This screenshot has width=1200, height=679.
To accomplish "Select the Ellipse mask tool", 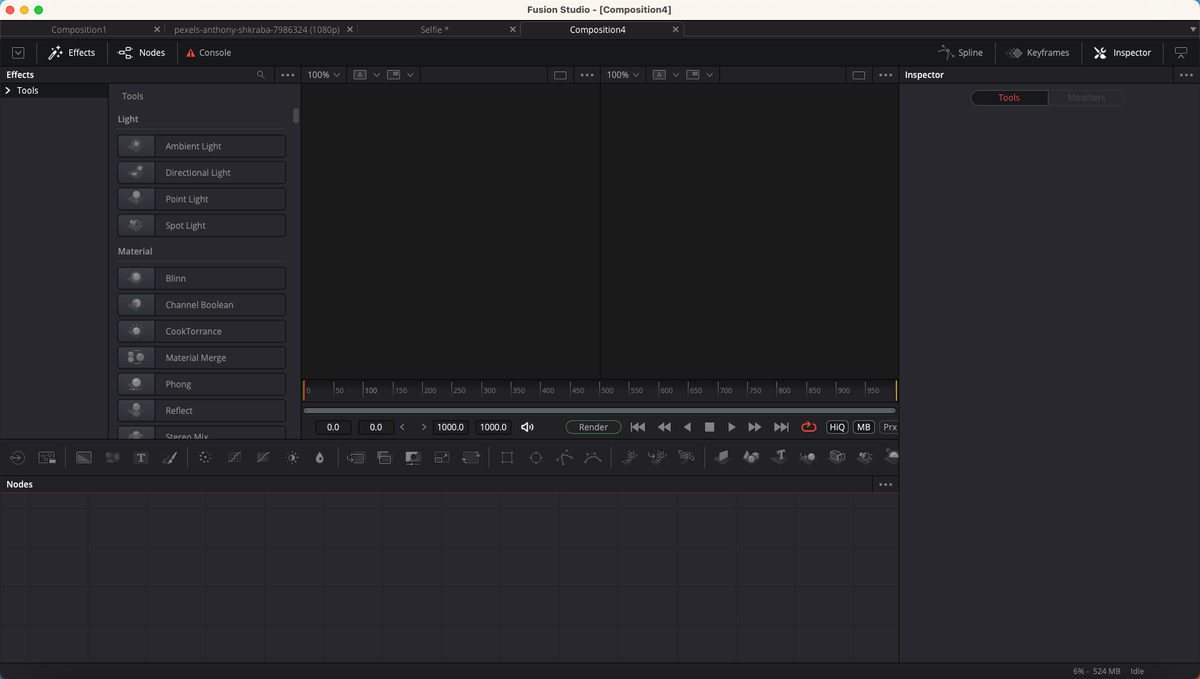I will (536, 457).
